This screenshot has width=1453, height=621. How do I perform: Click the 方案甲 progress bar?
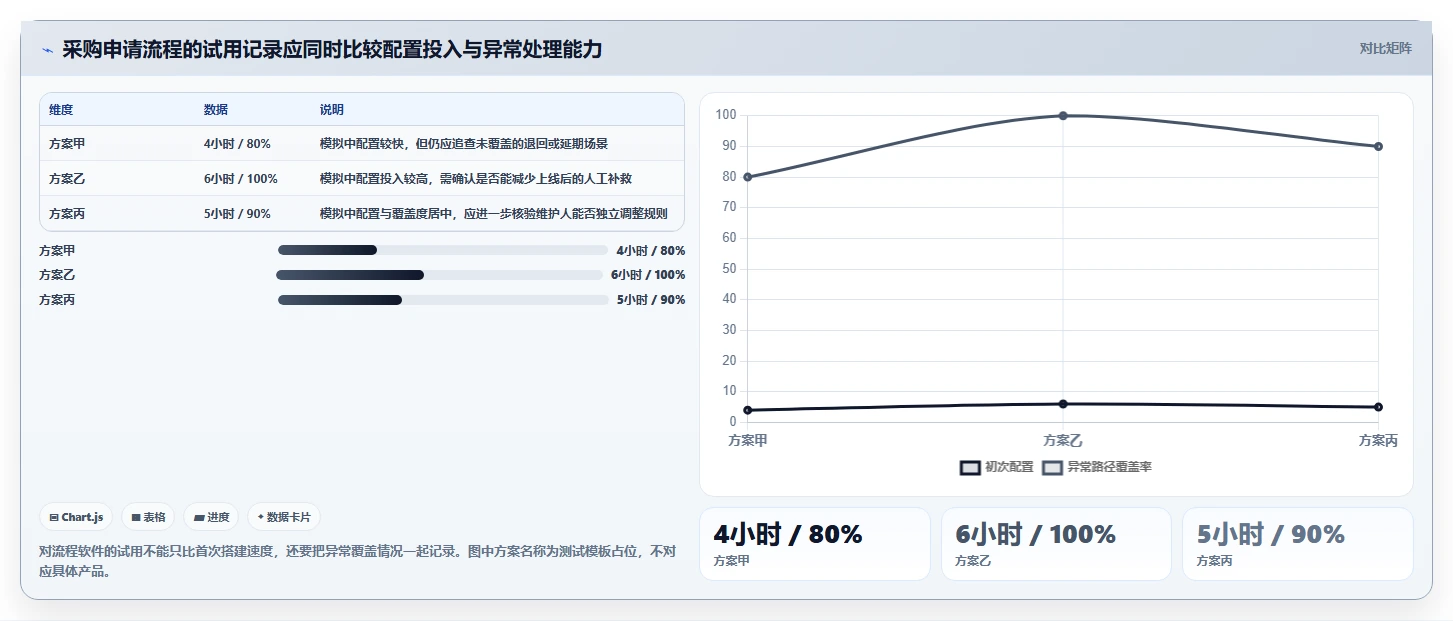pyautogui.click(x=442, y=250)
